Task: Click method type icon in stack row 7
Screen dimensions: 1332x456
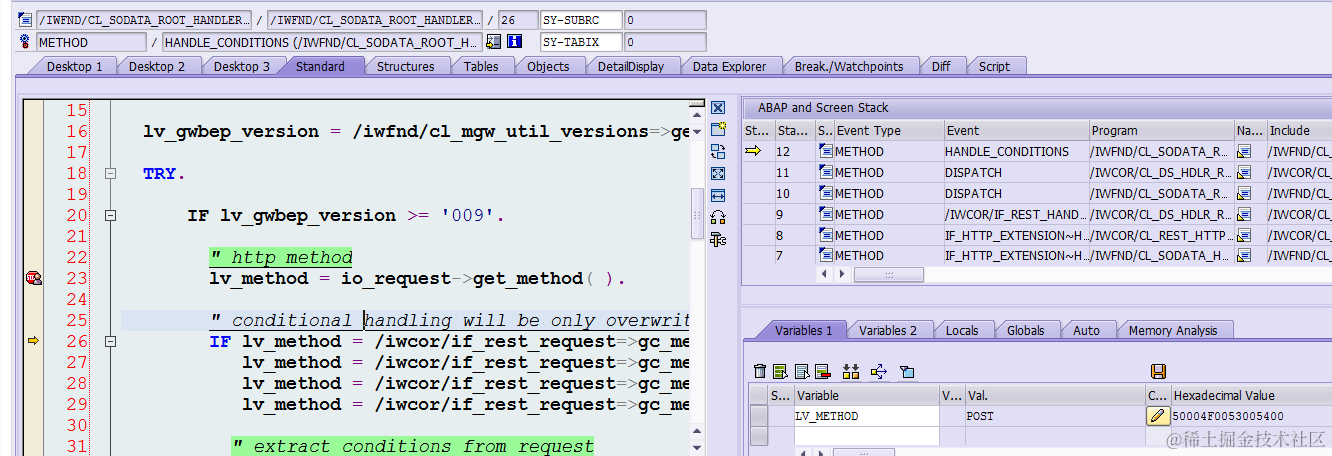Action: 825,255
